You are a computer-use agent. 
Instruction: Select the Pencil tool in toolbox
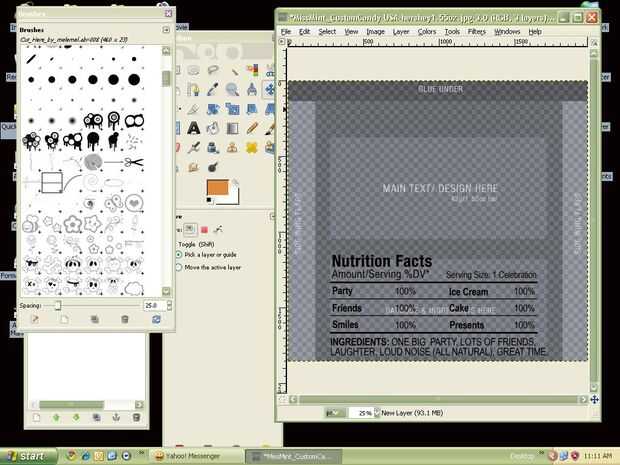tap(252, 128)
